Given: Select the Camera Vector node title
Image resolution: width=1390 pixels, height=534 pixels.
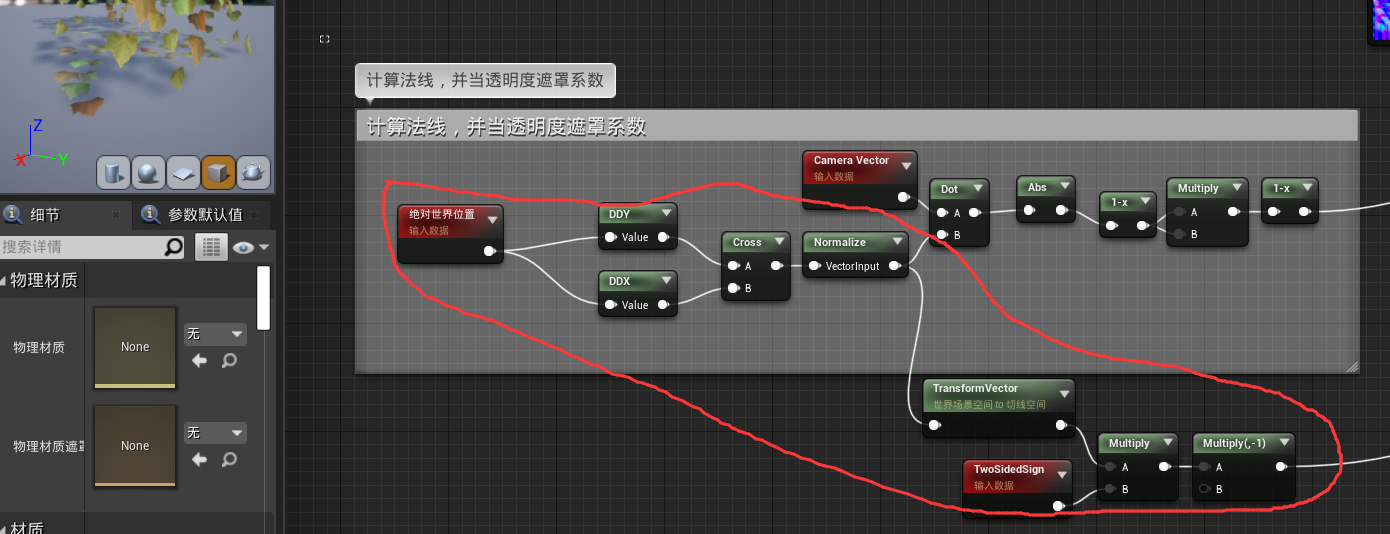Looking at the screenshot, I should click(851, 160).
